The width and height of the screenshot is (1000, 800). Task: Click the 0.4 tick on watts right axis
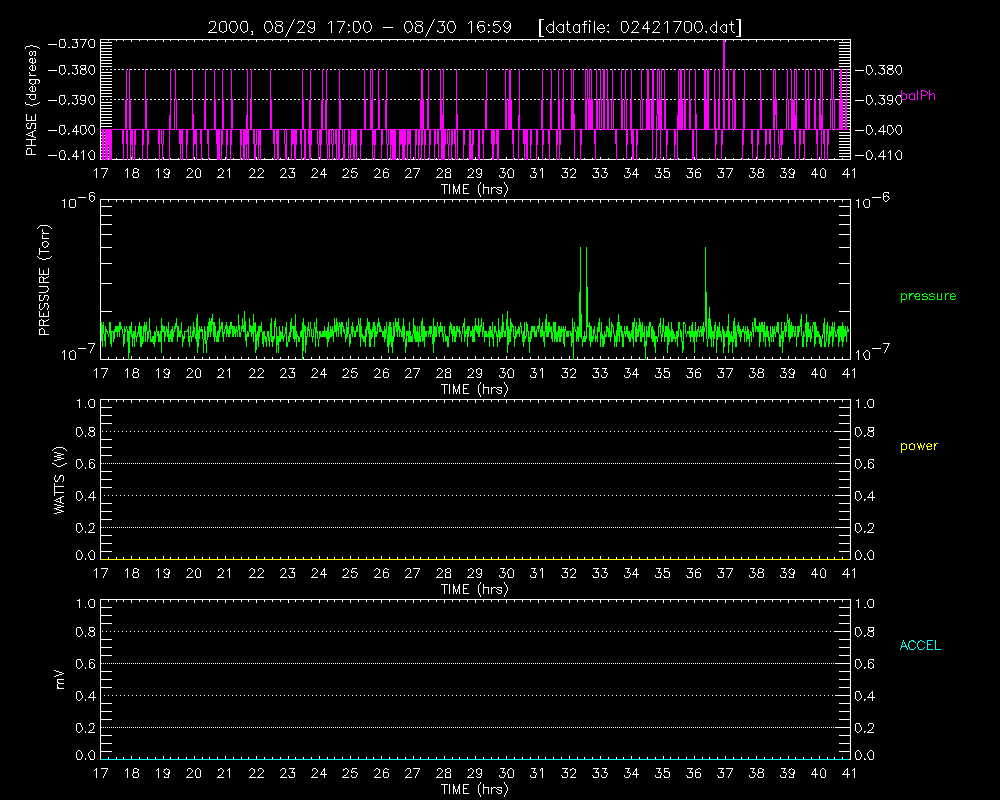[x=865, y=496]
